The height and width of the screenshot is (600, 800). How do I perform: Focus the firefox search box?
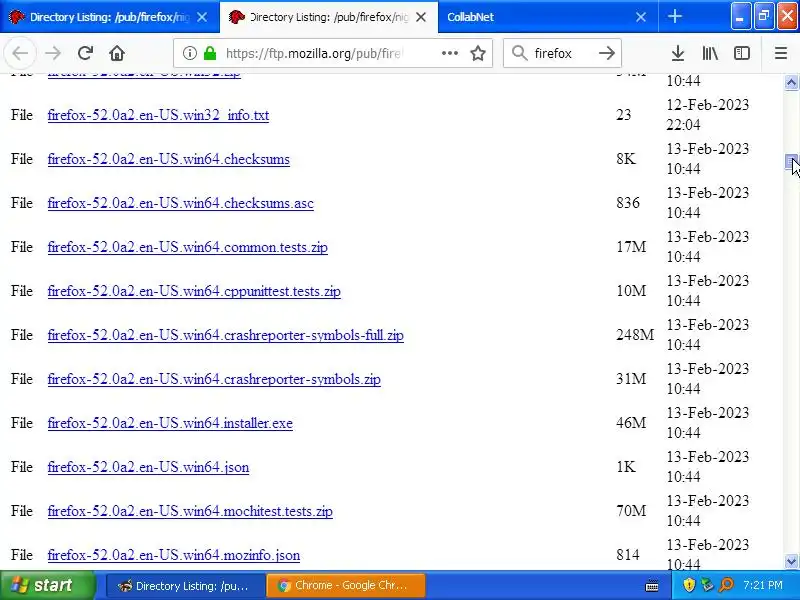tap(563, 53)
